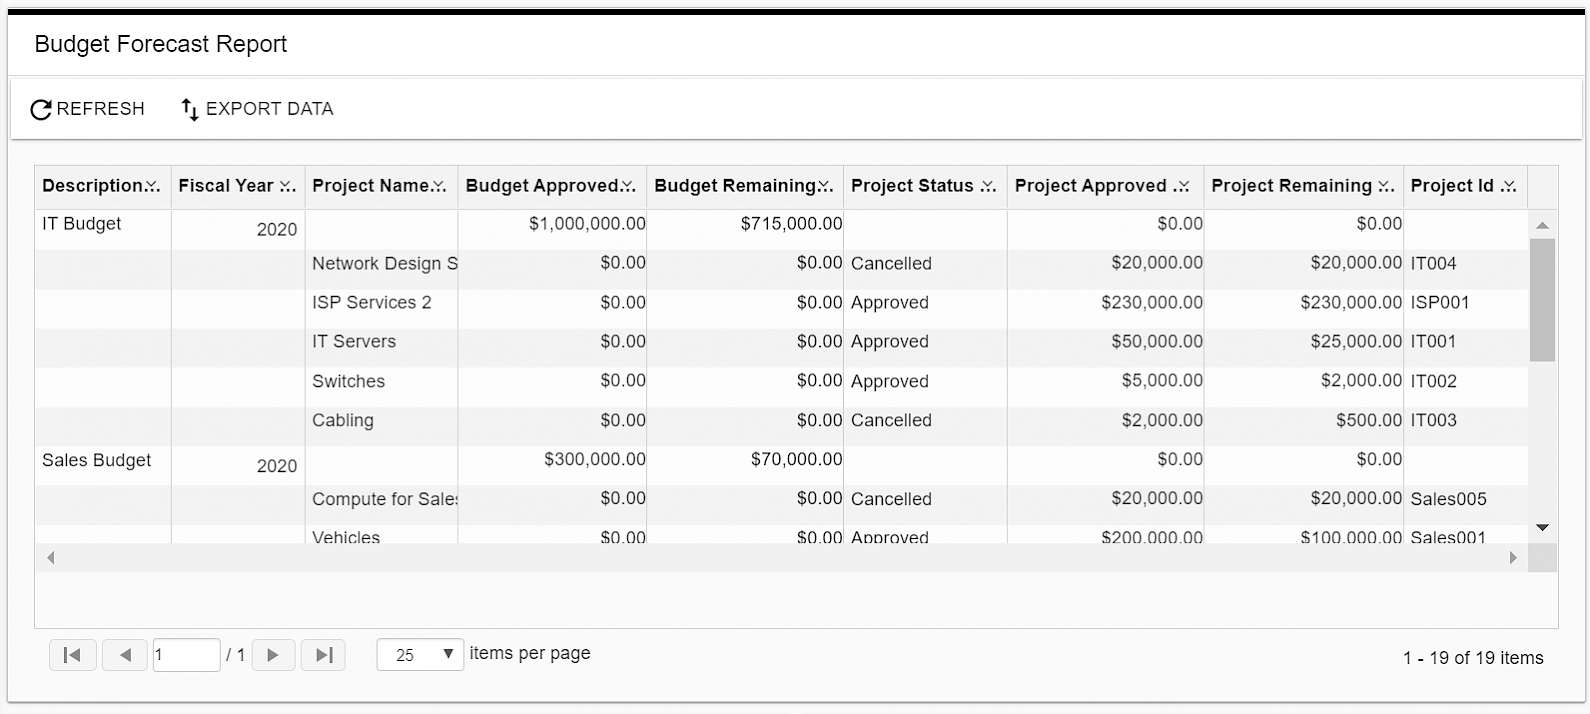Click the vertical scrollbar down arrow
The height and width of the screenshot is (714, 1590).
pos(1542,524)
